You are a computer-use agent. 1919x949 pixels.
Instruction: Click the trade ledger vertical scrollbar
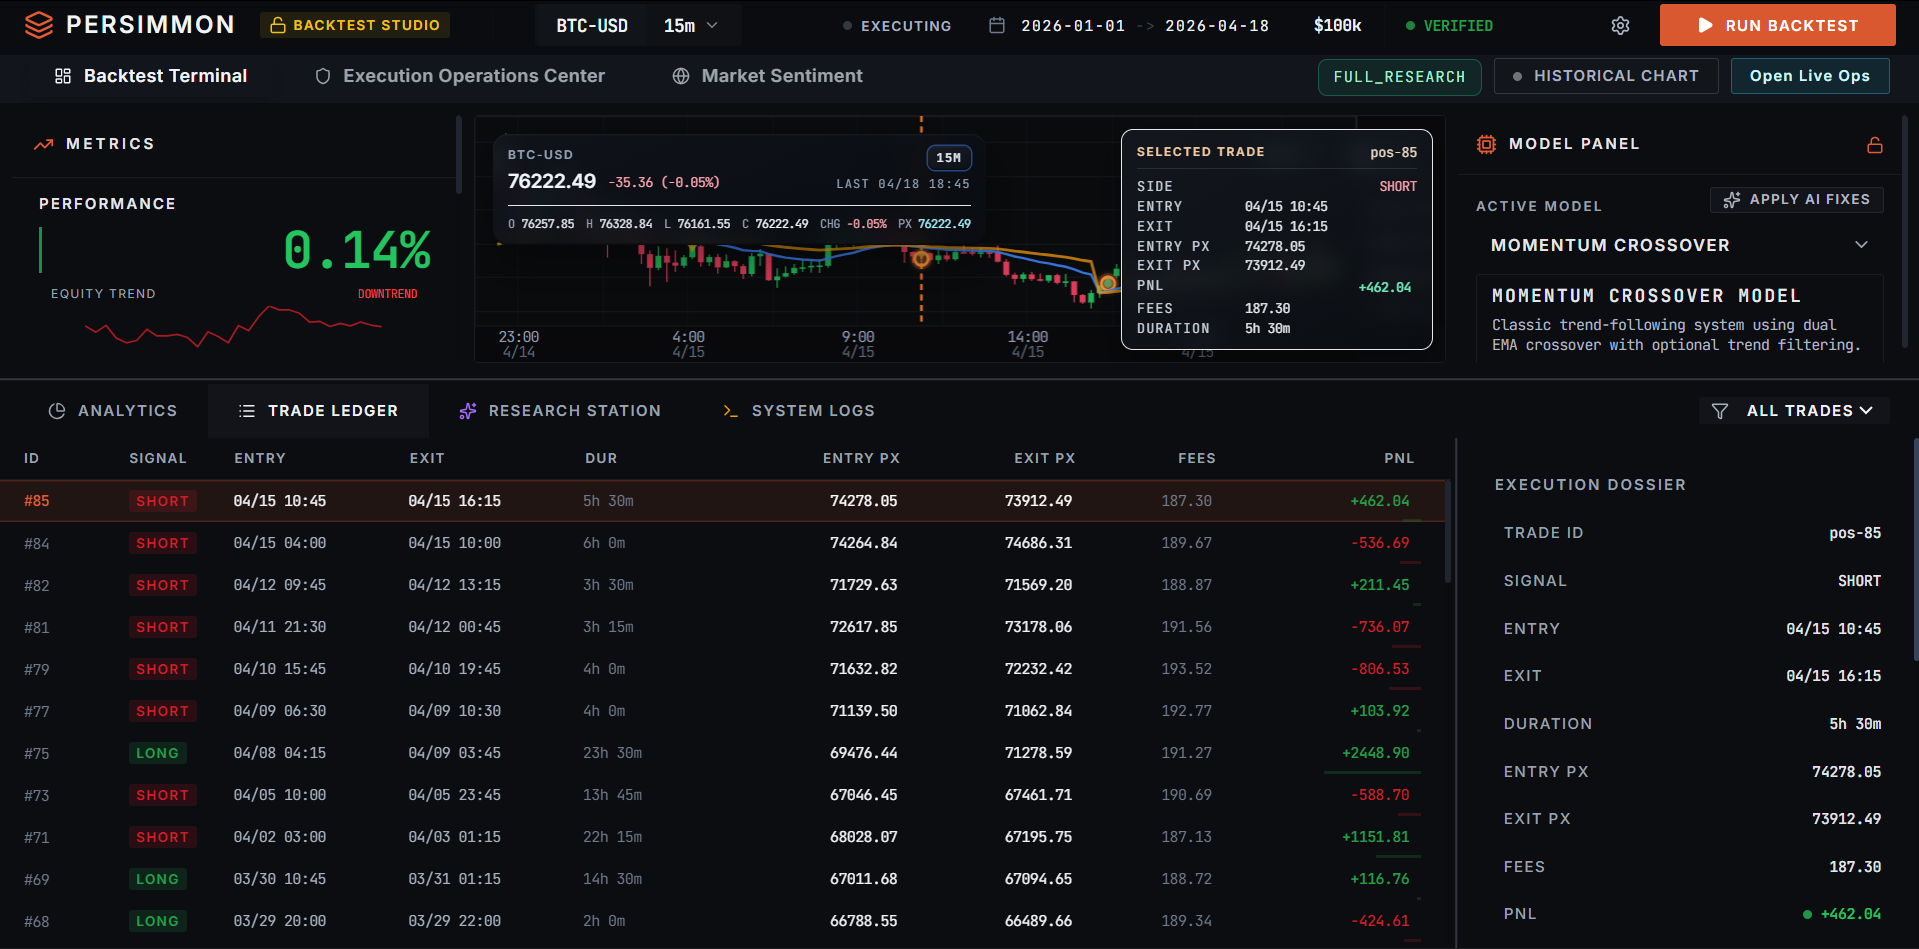click(1447, 530)
